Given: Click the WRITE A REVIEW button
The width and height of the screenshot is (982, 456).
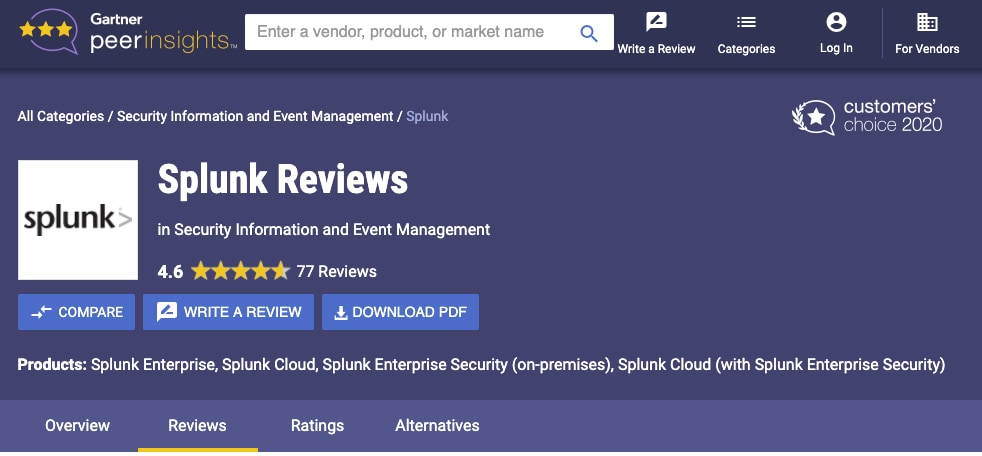Looking at the screenshot, I should (228, 312).
